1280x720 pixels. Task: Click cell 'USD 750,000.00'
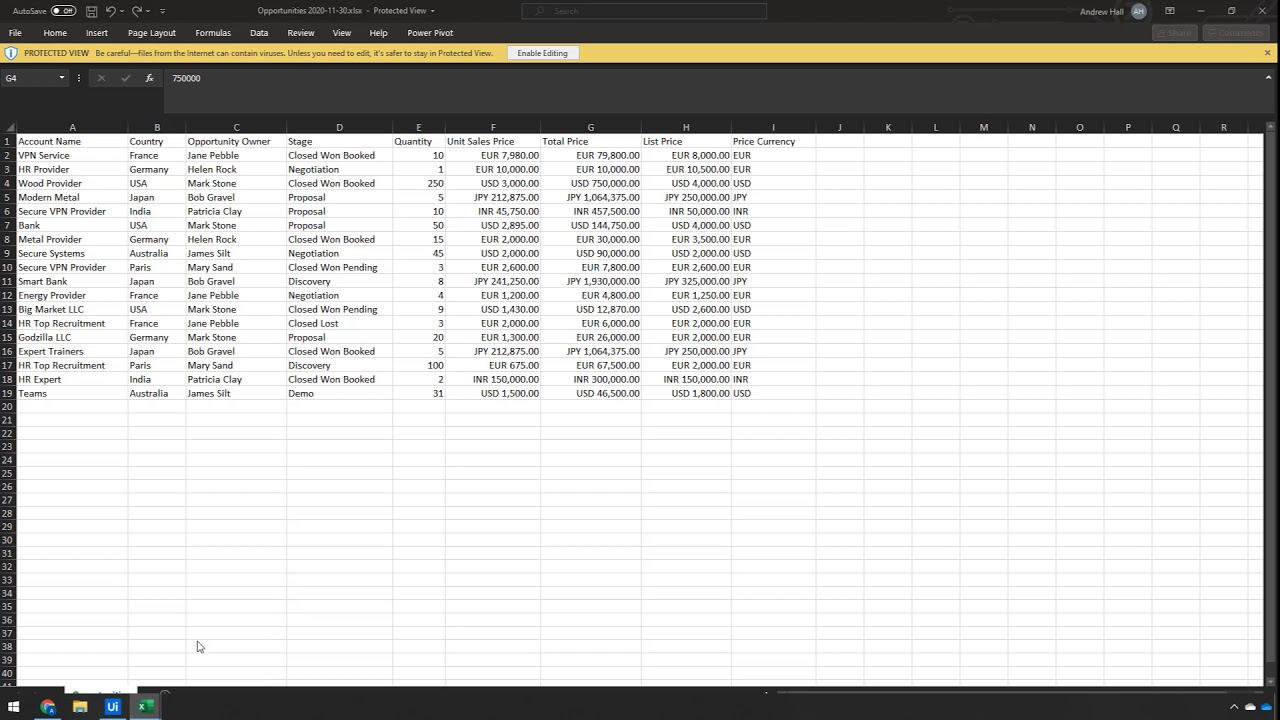point(591,183)
